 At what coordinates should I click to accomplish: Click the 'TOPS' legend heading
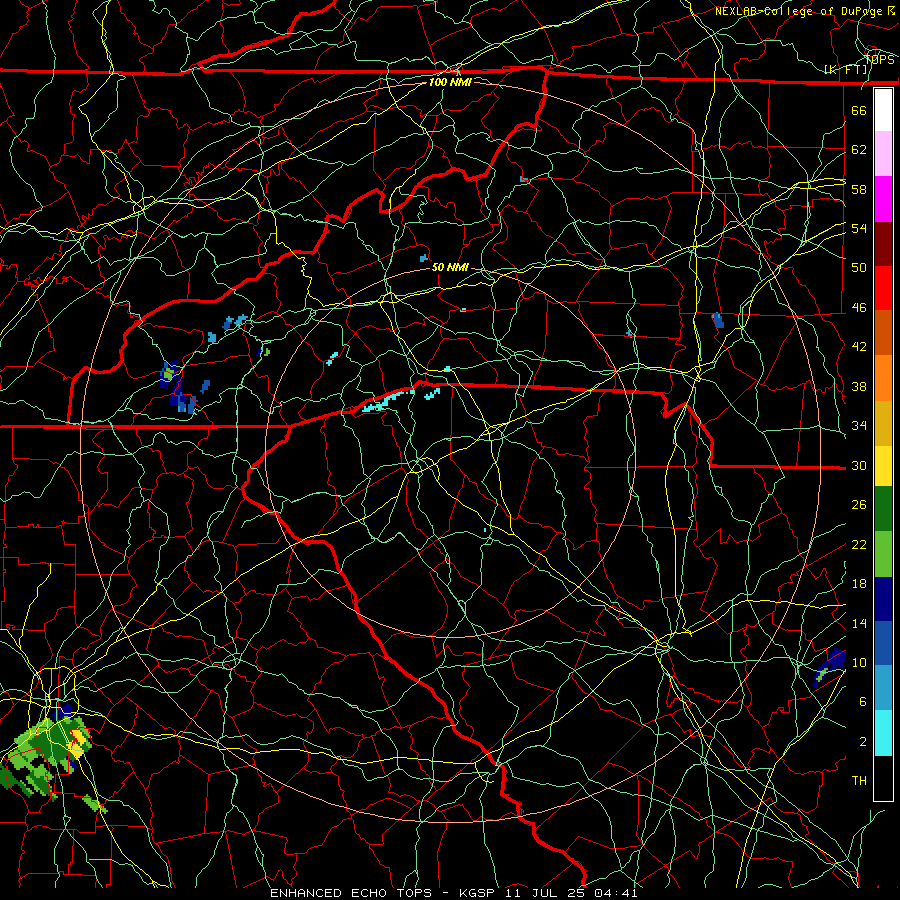pyautogui.click(x=879, y=60)
